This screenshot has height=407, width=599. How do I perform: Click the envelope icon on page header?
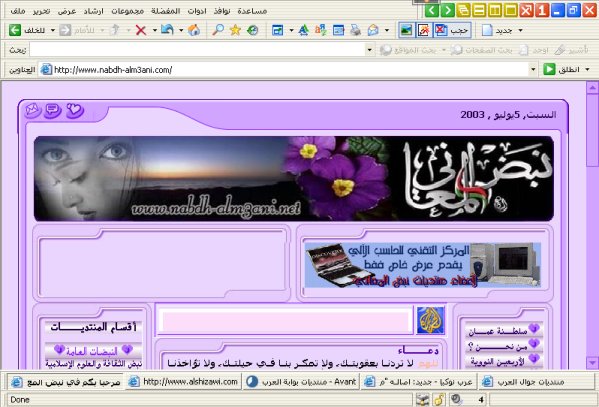click(x=33, y=110)
